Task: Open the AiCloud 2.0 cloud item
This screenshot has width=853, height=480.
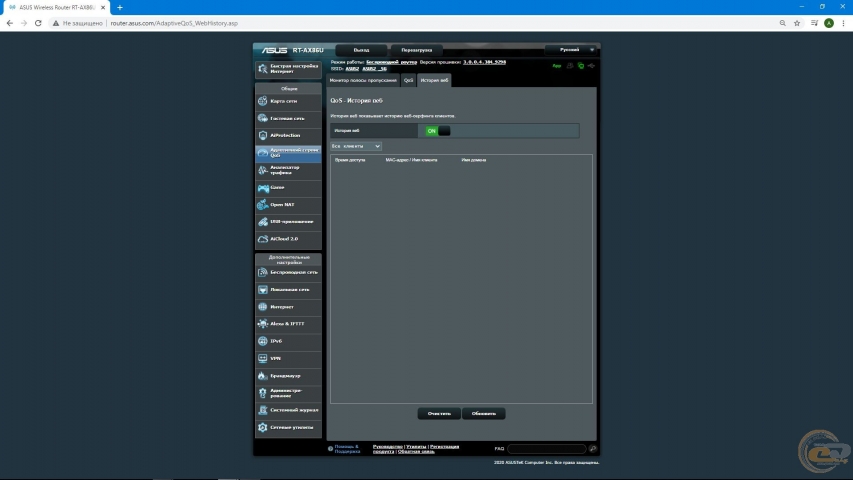Action: click(288, 239)
